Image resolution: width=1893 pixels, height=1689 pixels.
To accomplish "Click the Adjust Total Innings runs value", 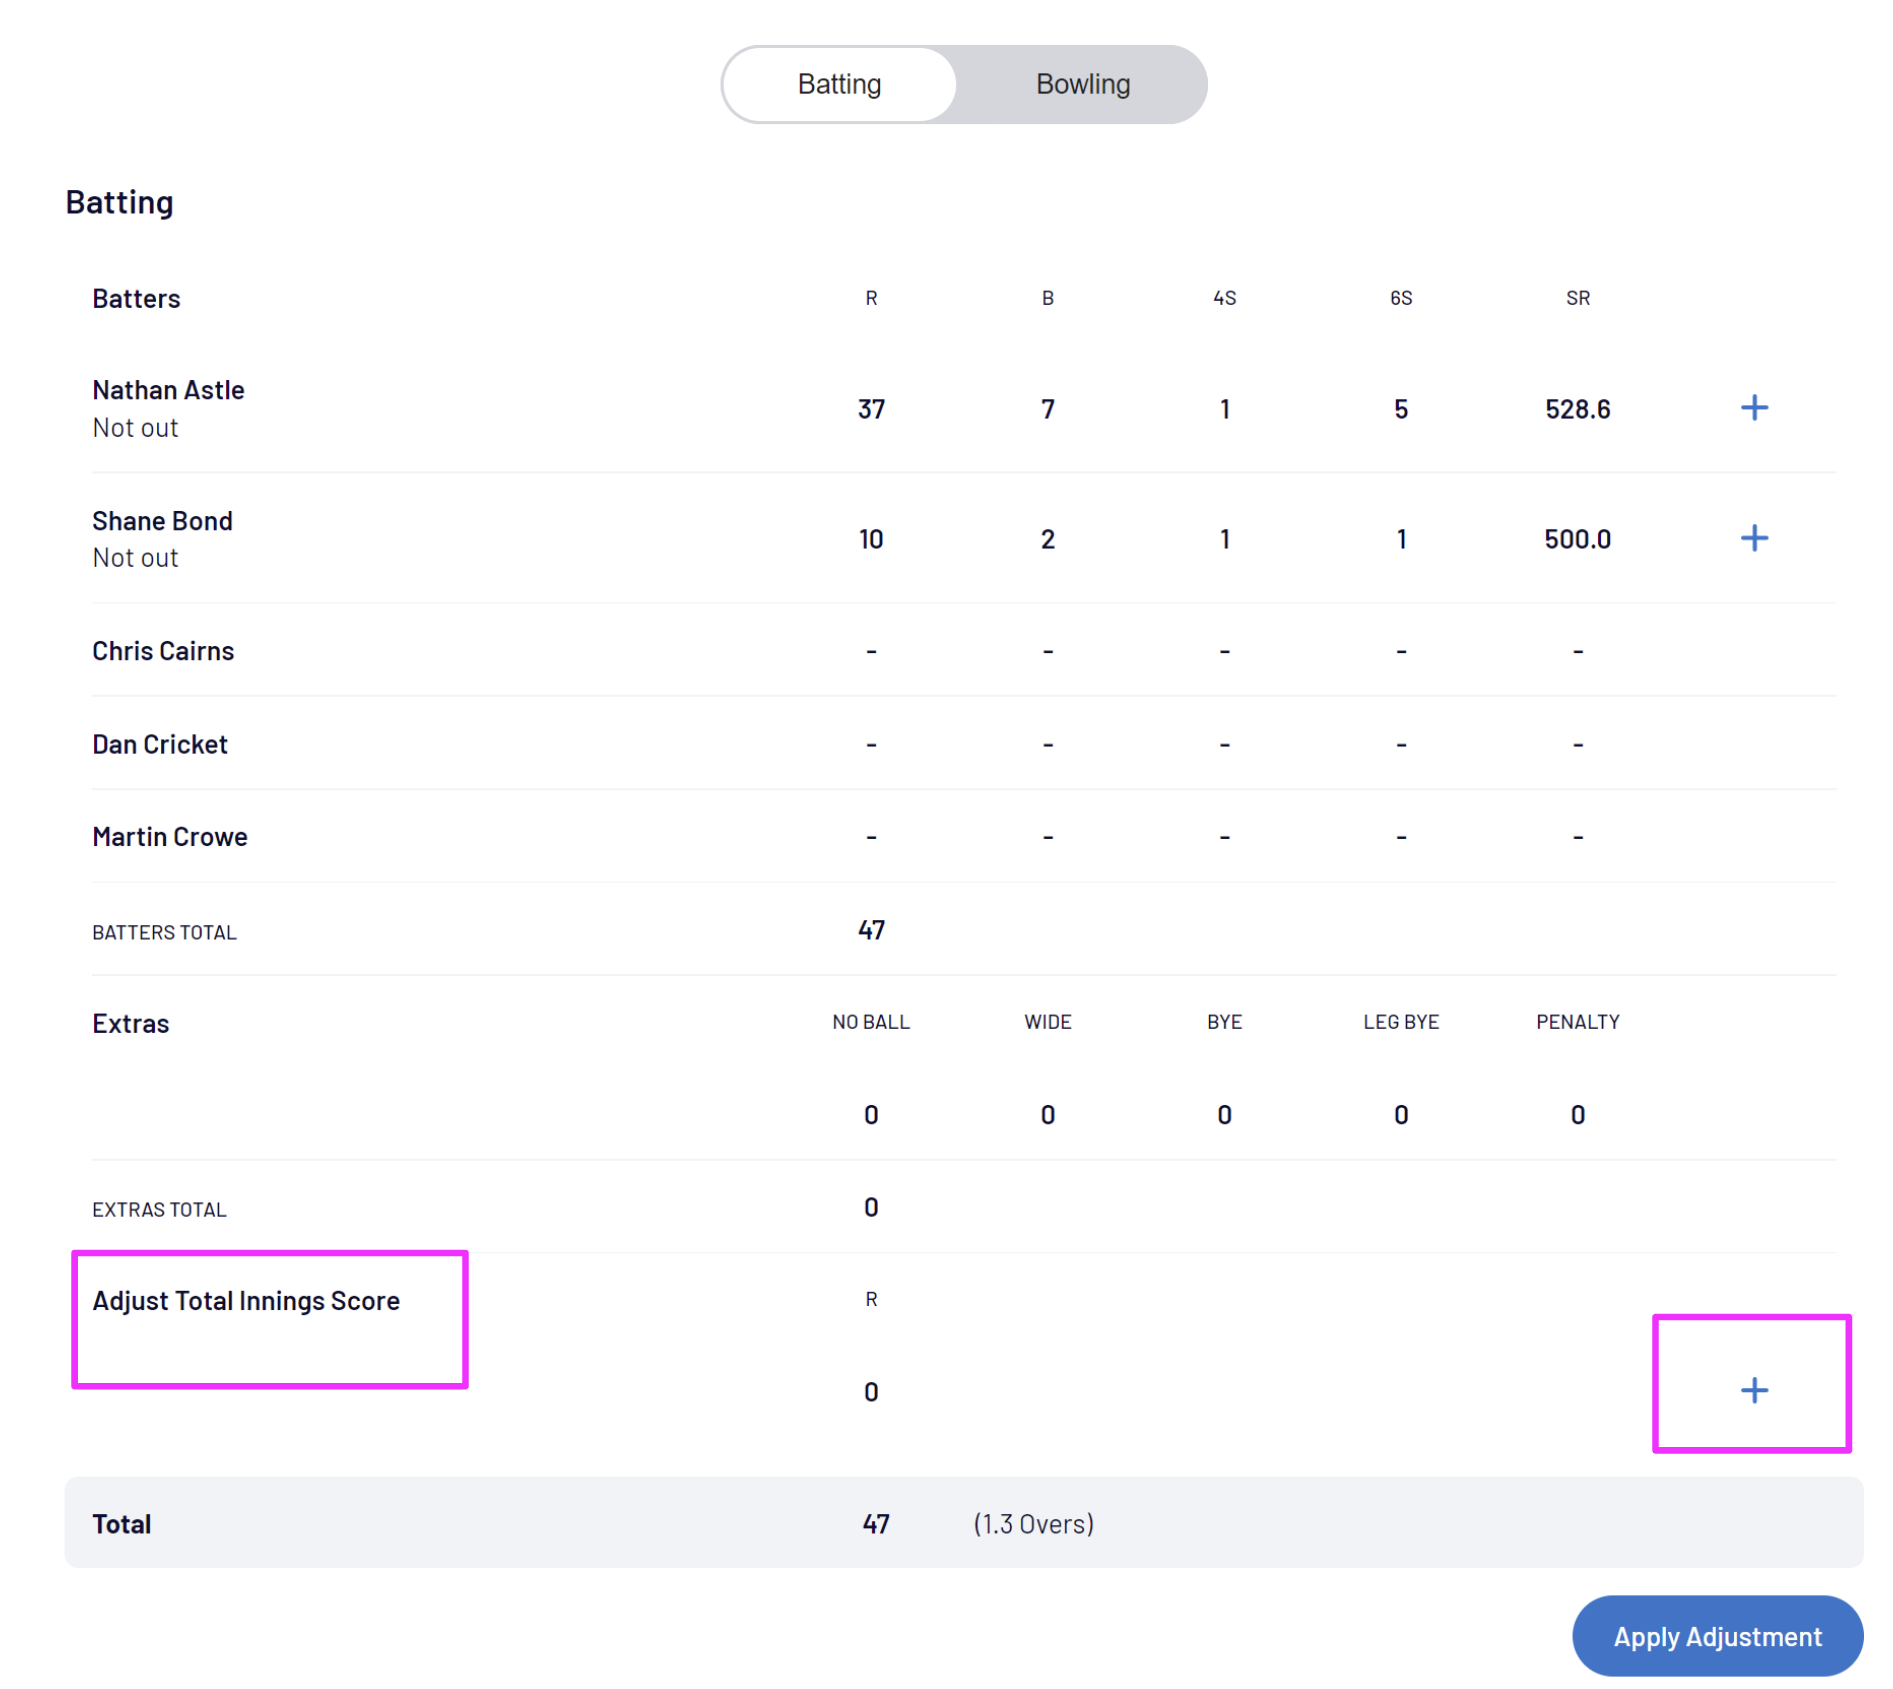I will tap(871, 1392).
